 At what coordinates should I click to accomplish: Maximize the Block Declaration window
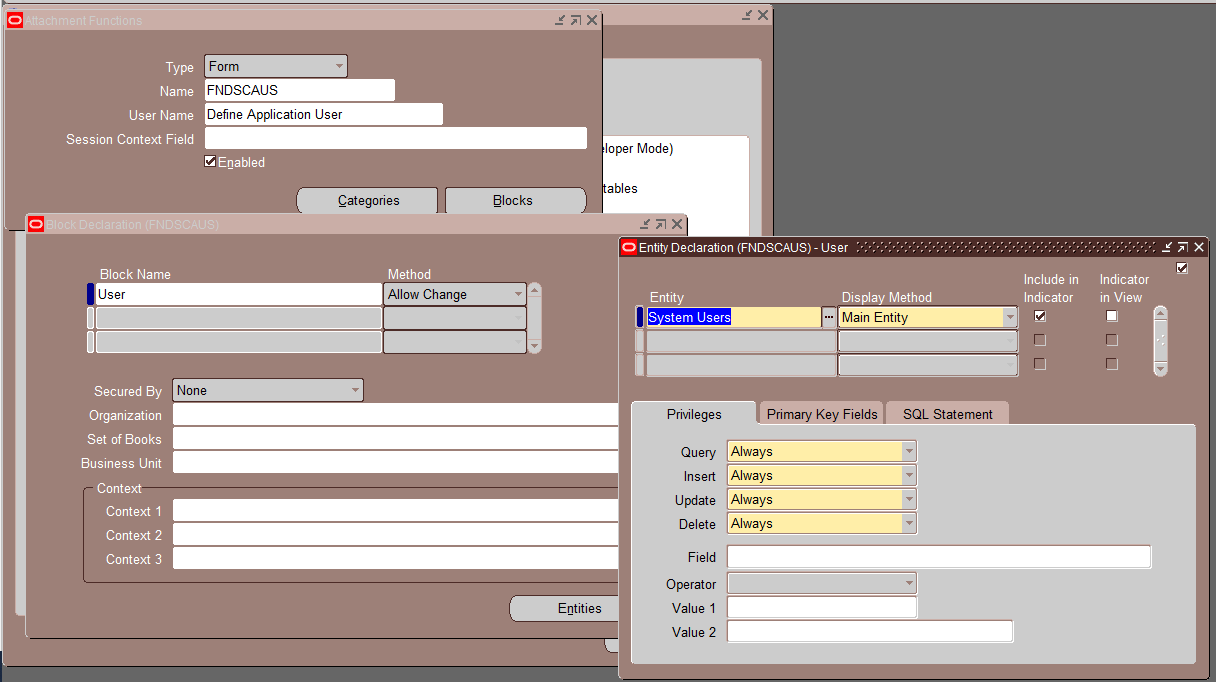(661, 224)
